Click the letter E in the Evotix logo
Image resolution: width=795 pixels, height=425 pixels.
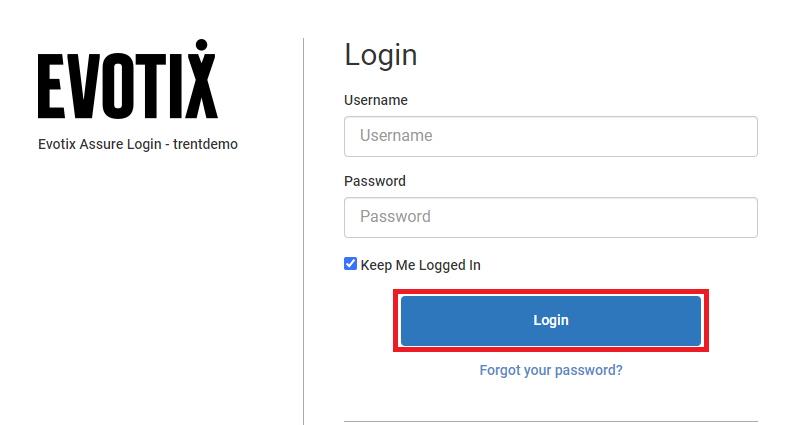(51, 86)
